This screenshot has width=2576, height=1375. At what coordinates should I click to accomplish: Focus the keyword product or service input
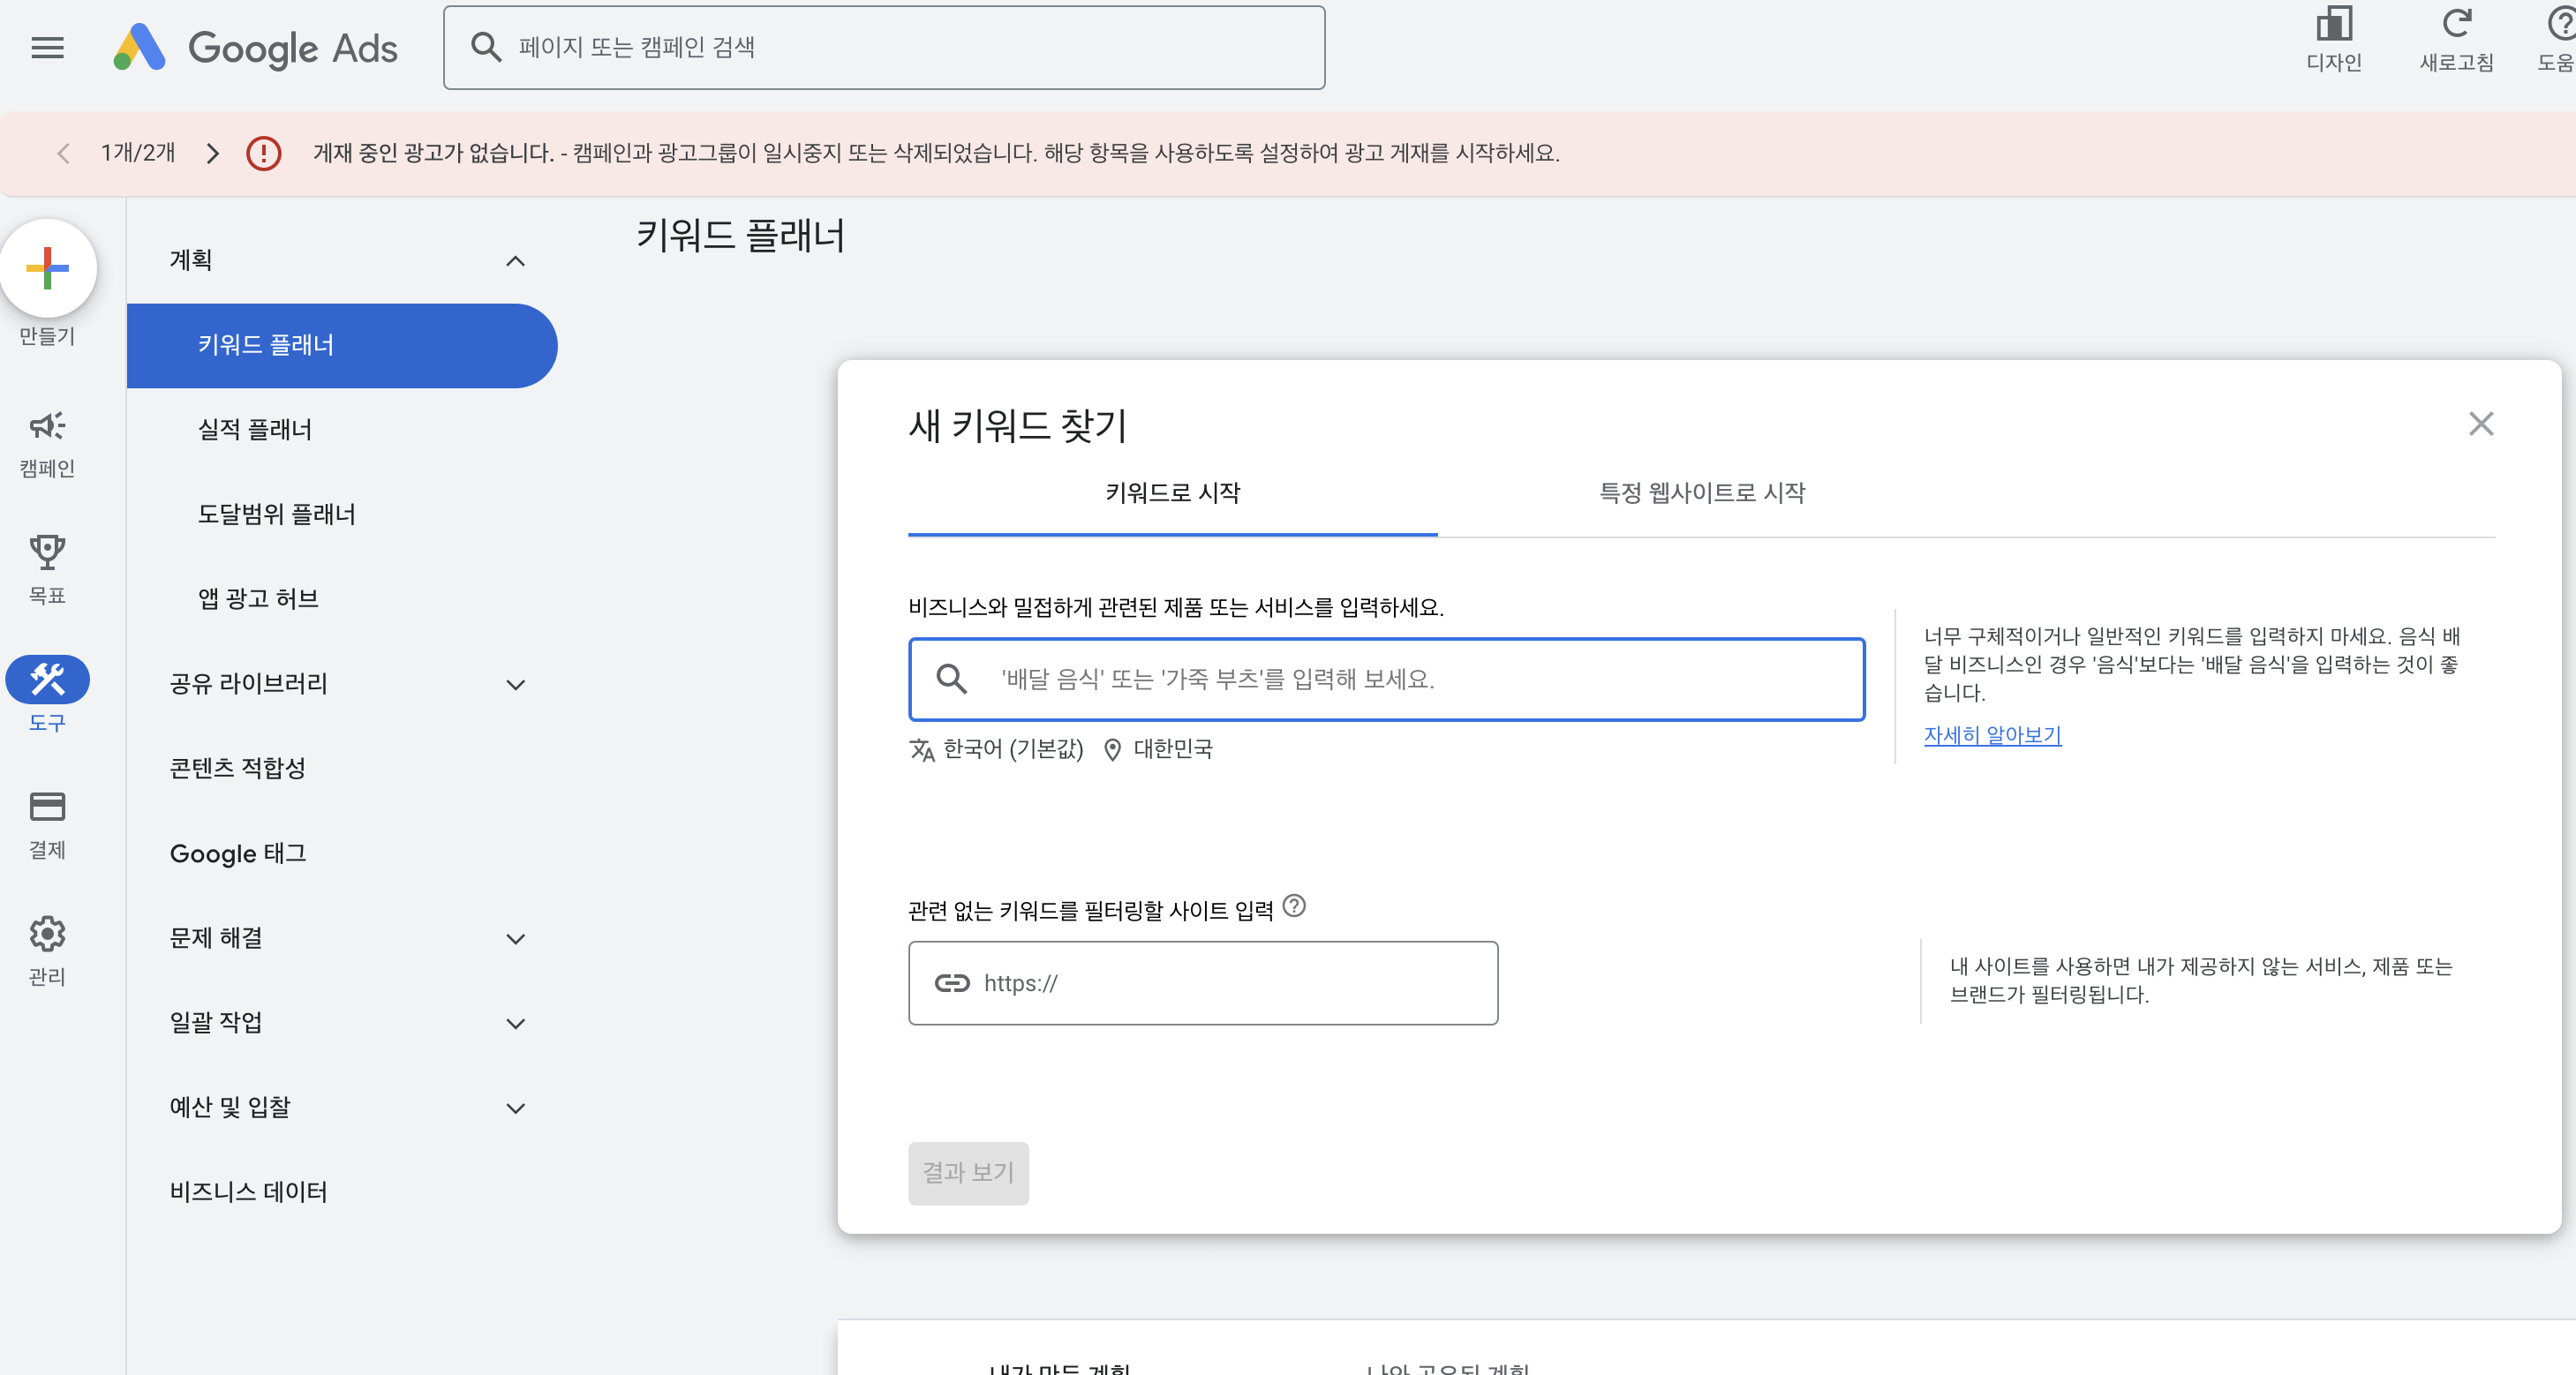[x=1400, y=679]
